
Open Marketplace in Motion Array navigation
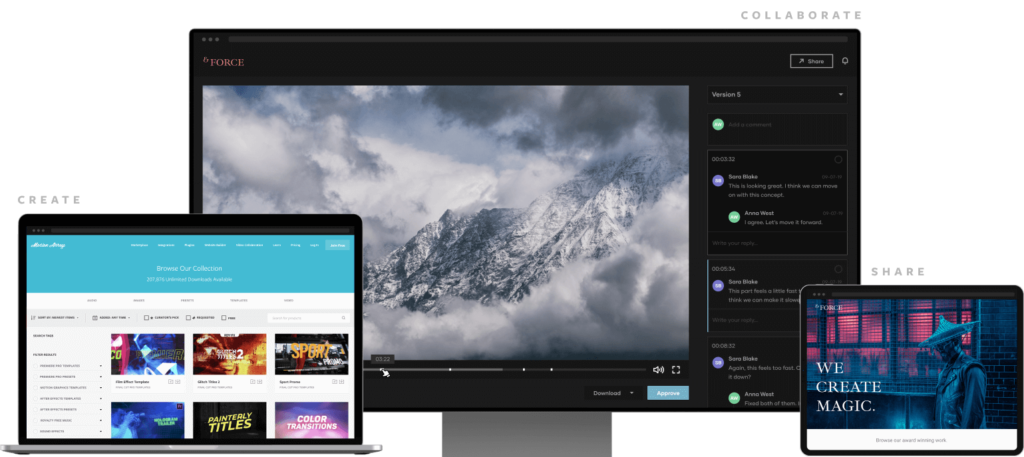[x=139, y=245]
